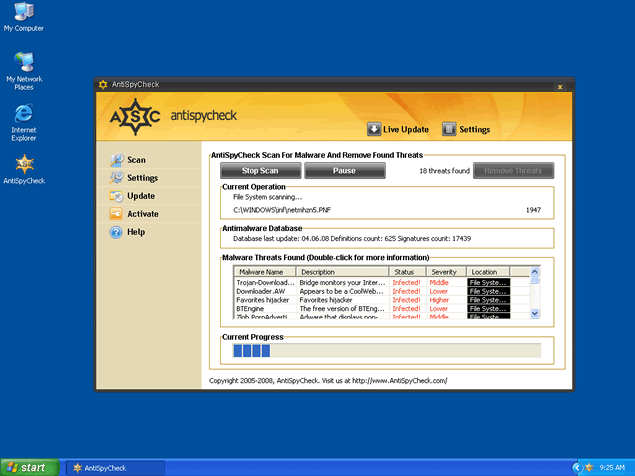Select the Update sidebar icon
The image size is (635, 476).
pyautogui.click(x=117, y=196)
